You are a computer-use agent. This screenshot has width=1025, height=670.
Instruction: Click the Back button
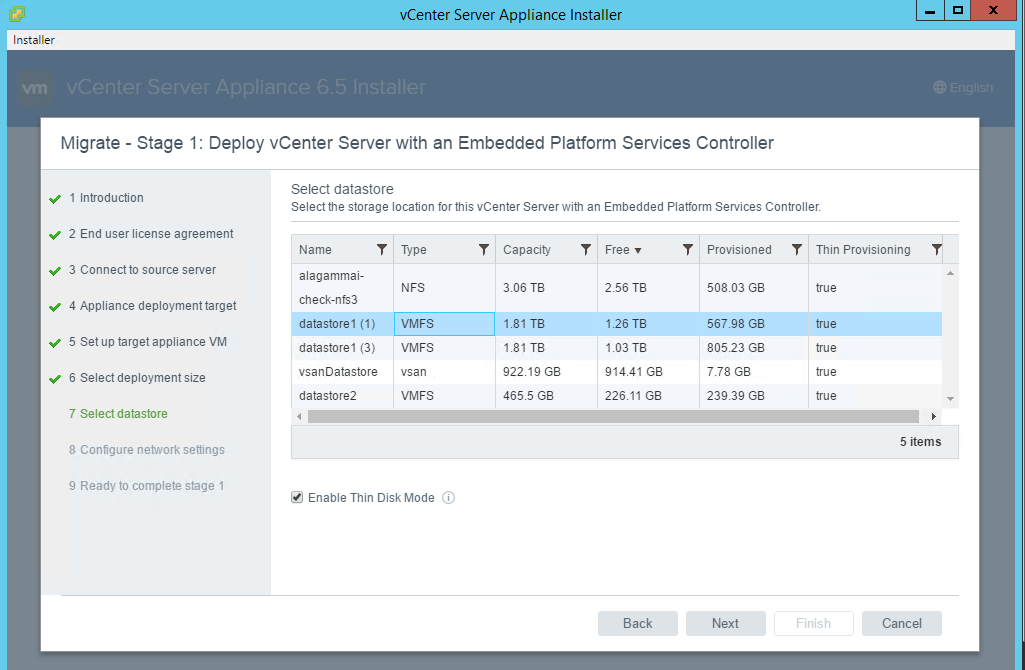[637, 624]
